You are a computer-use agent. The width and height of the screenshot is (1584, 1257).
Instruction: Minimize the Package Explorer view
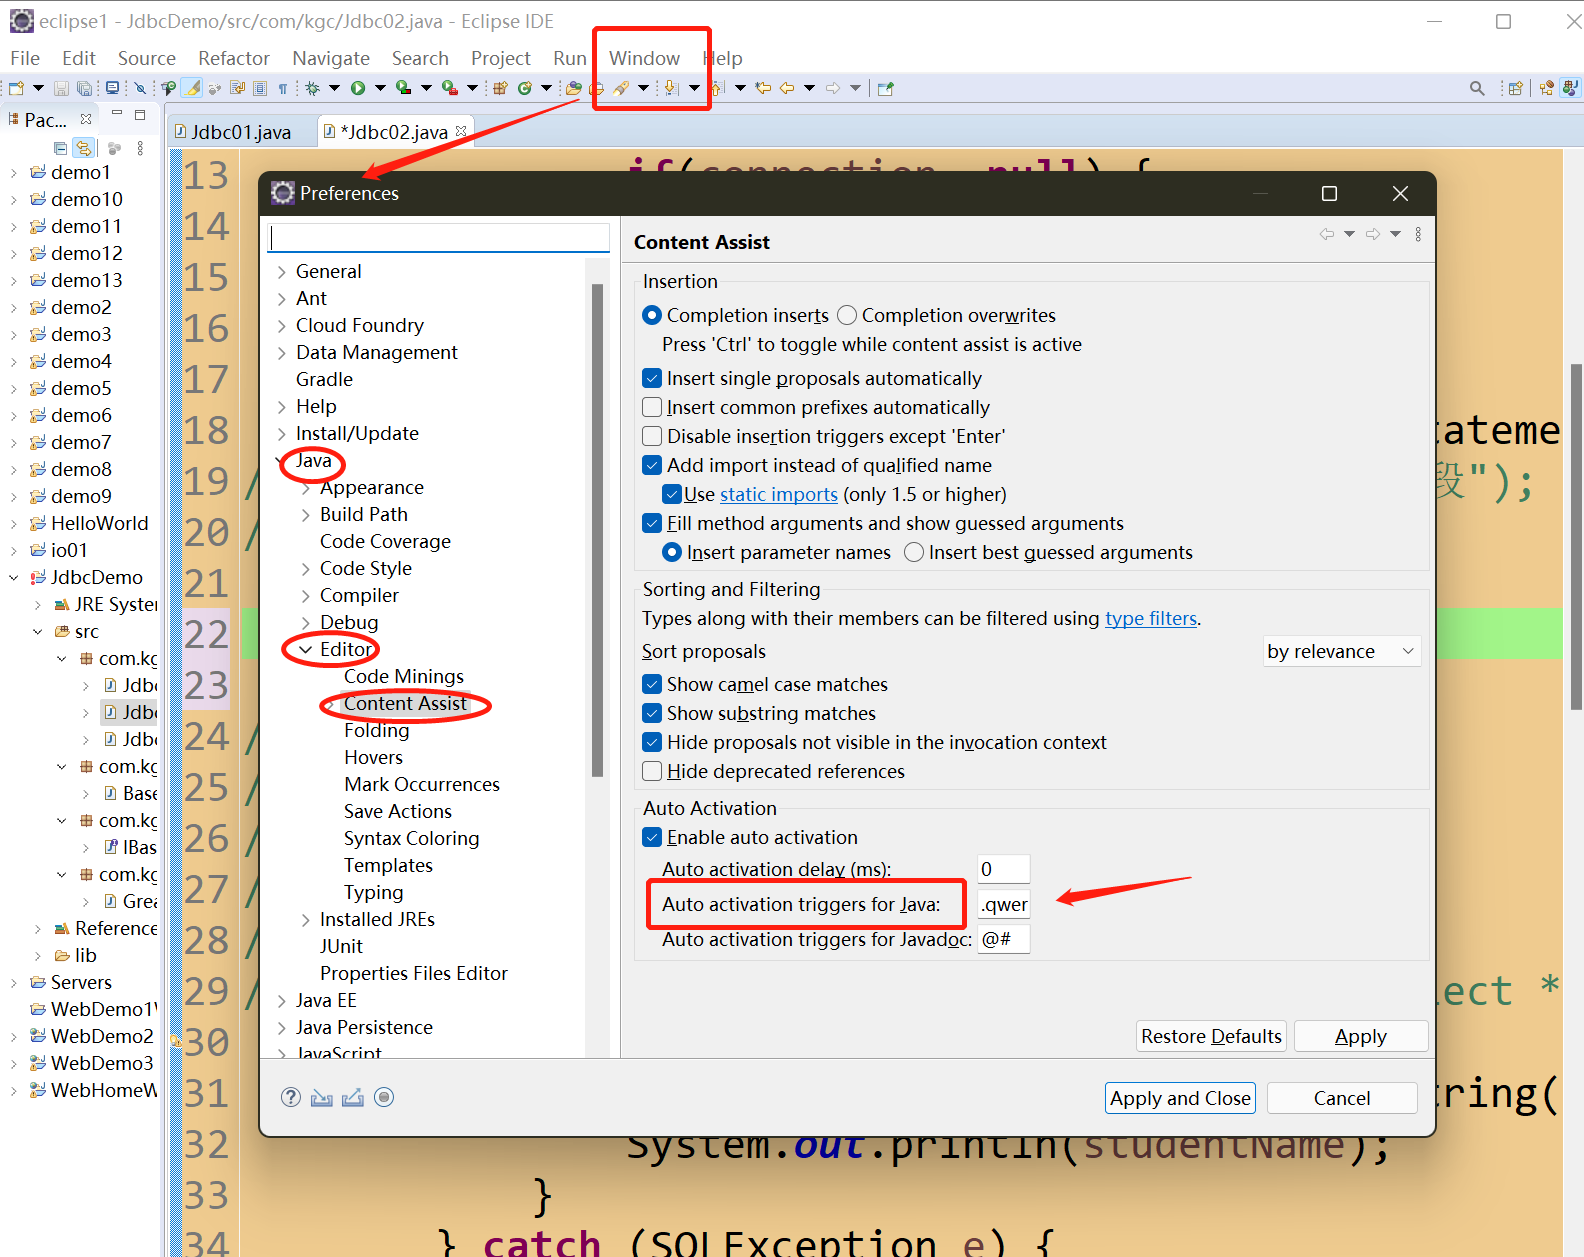(x=117, y=114)
